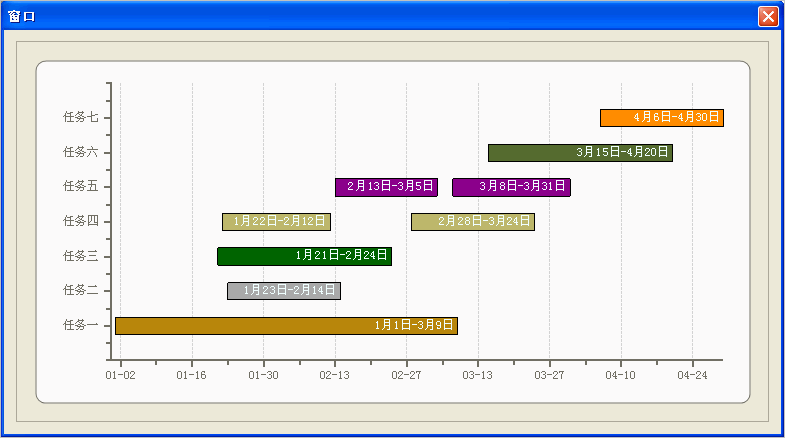Click the 04-24 date tick label
The height and width of the screenshot is (438, 785).
[692, 376]
